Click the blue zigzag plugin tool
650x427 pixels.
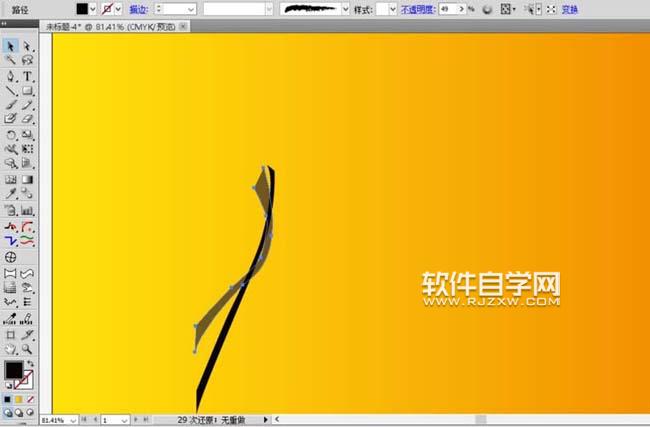(x=10, y=240)
